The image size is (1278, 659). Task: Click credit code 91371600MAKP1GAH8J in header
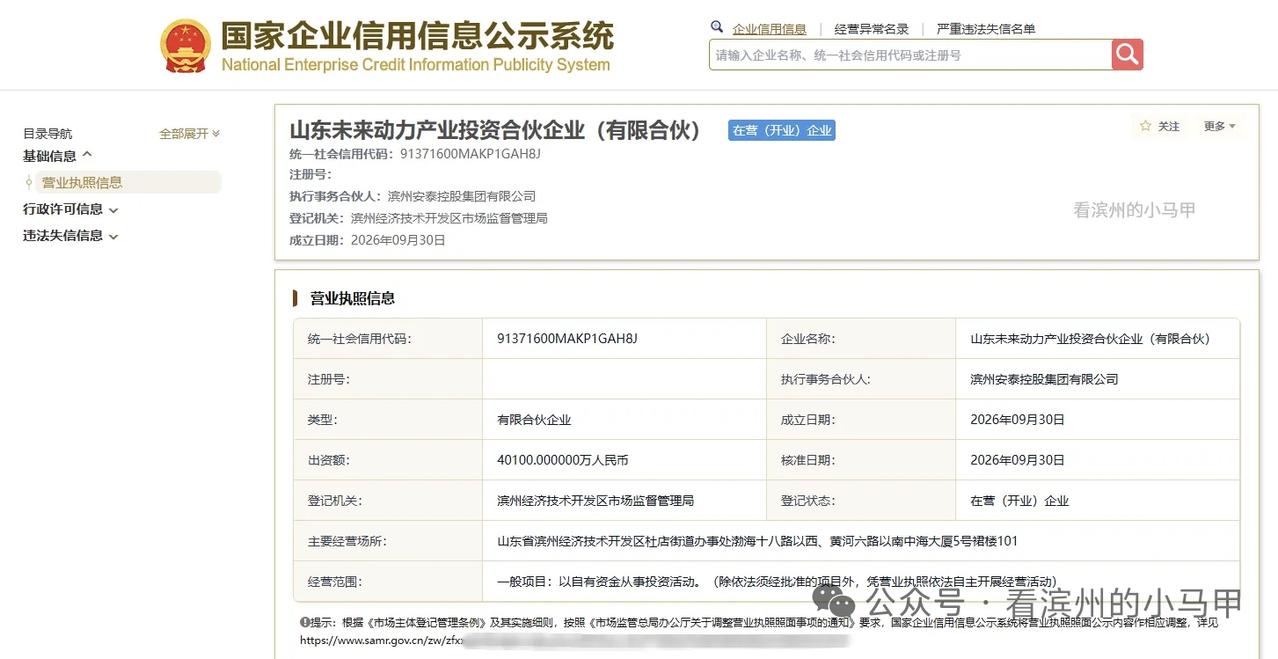click(470, 153)
